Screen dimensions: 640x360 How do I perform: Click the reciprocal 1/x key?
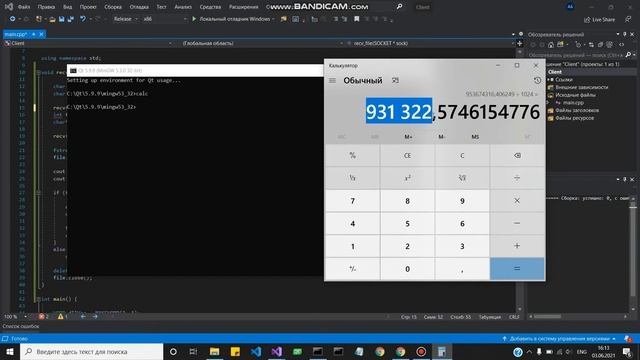click(x=353, y=178)
